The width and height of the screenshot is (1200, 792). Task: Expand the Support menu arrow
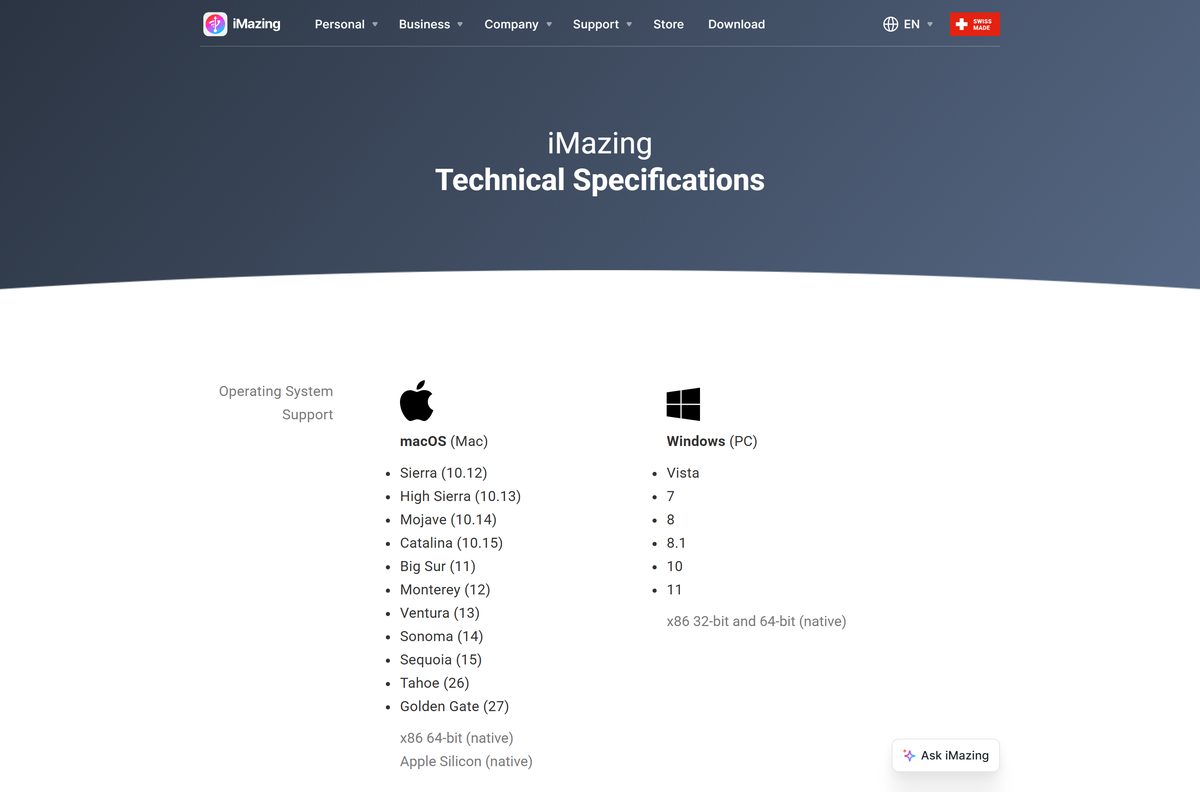pyautogui.click(x=629, y=25)
